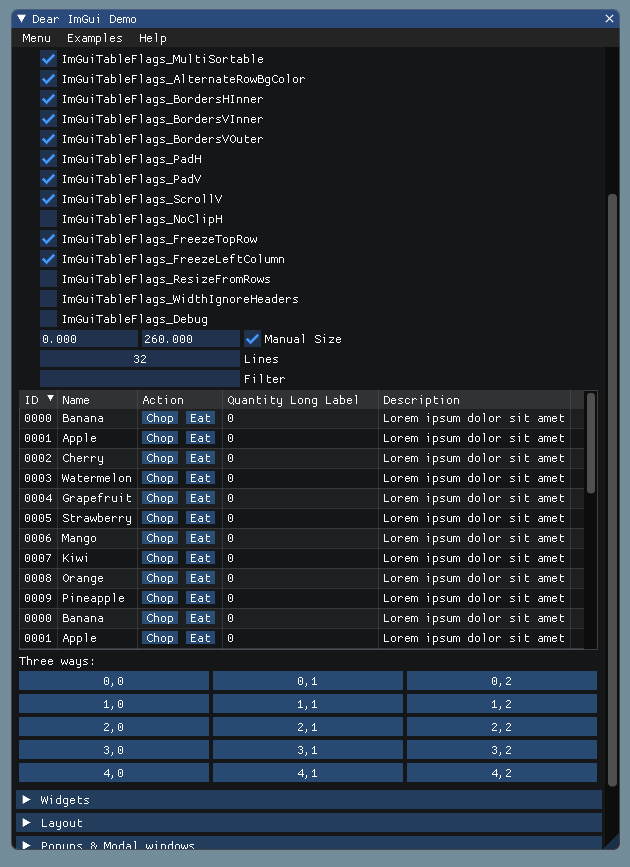Click the window resize grip corner

click(613, 843)
